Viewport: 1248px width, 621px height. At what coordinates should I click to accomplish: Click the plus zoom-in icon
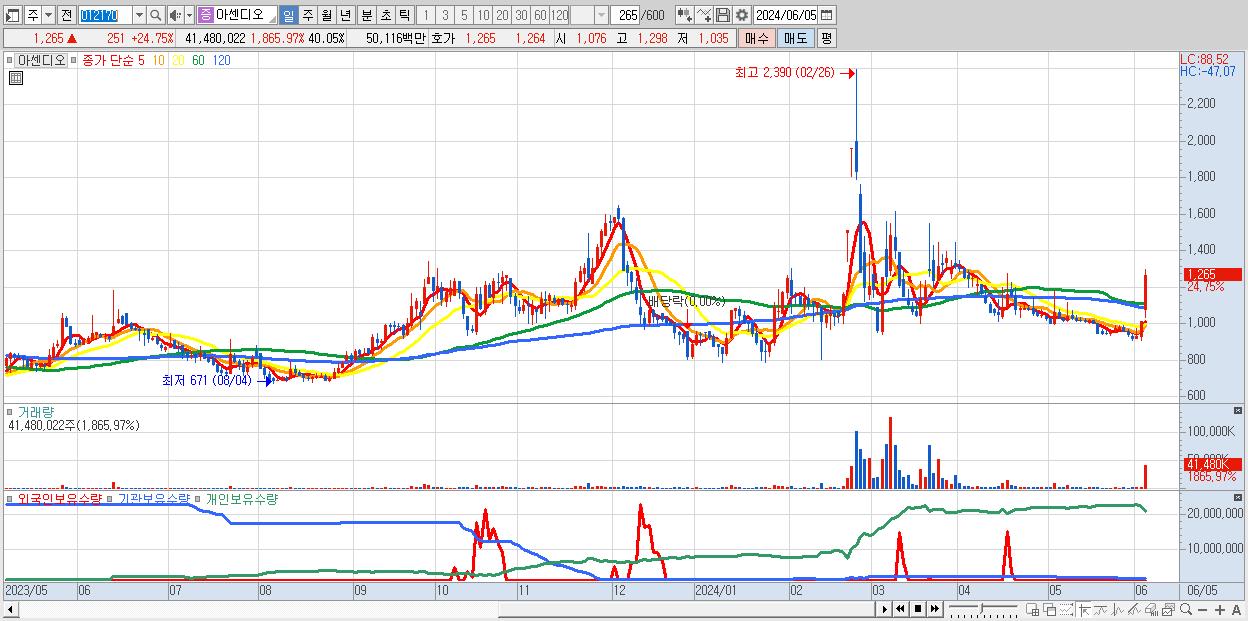1220,609
